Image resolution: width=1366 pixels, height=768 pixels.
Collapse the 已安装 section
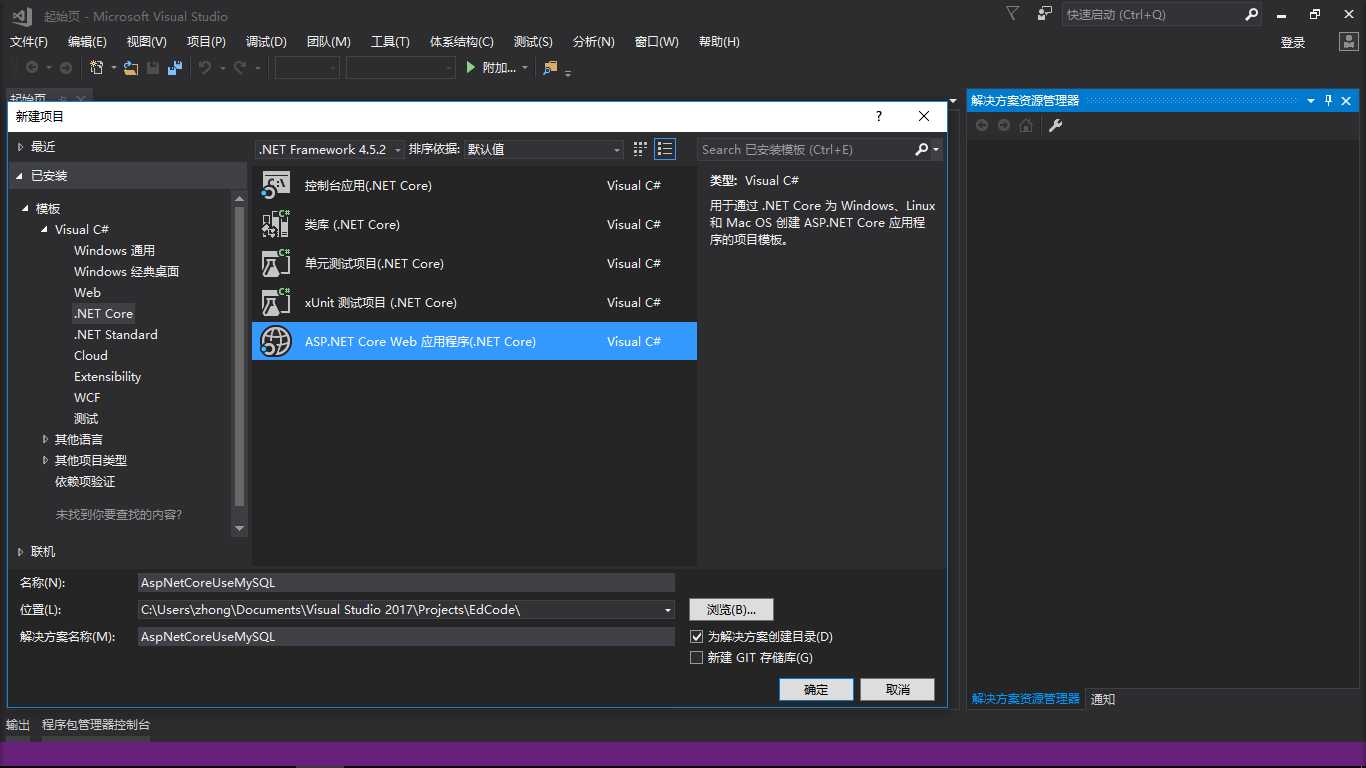(x=20, y=175)
